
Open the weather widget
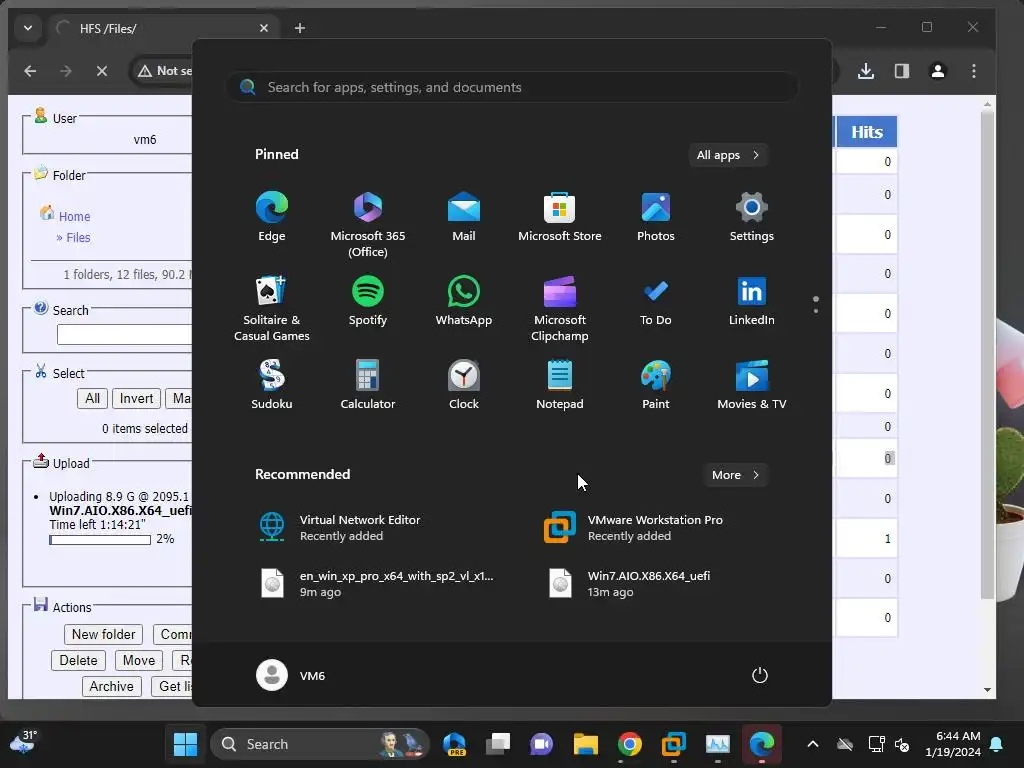(22, 743)
